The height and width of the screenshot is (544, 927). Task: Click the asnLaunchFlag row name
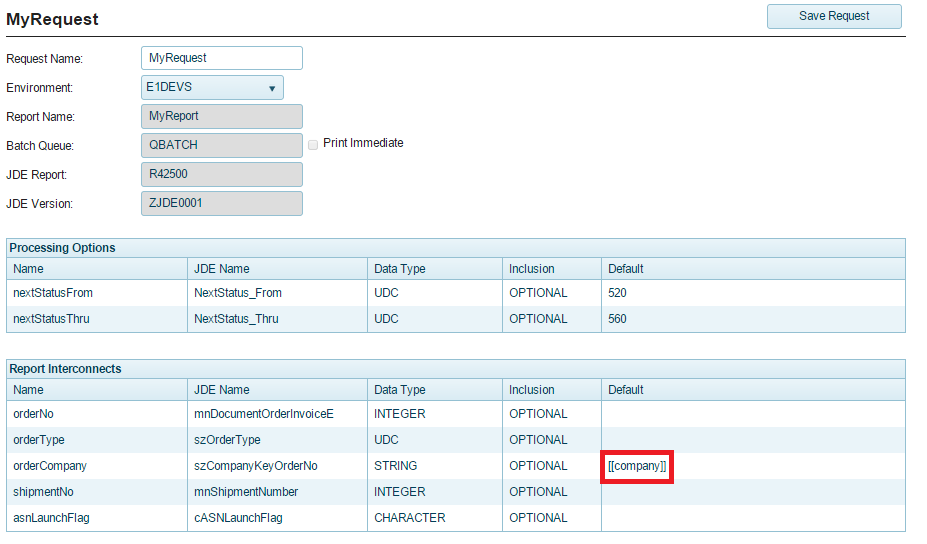click(51, 518)
